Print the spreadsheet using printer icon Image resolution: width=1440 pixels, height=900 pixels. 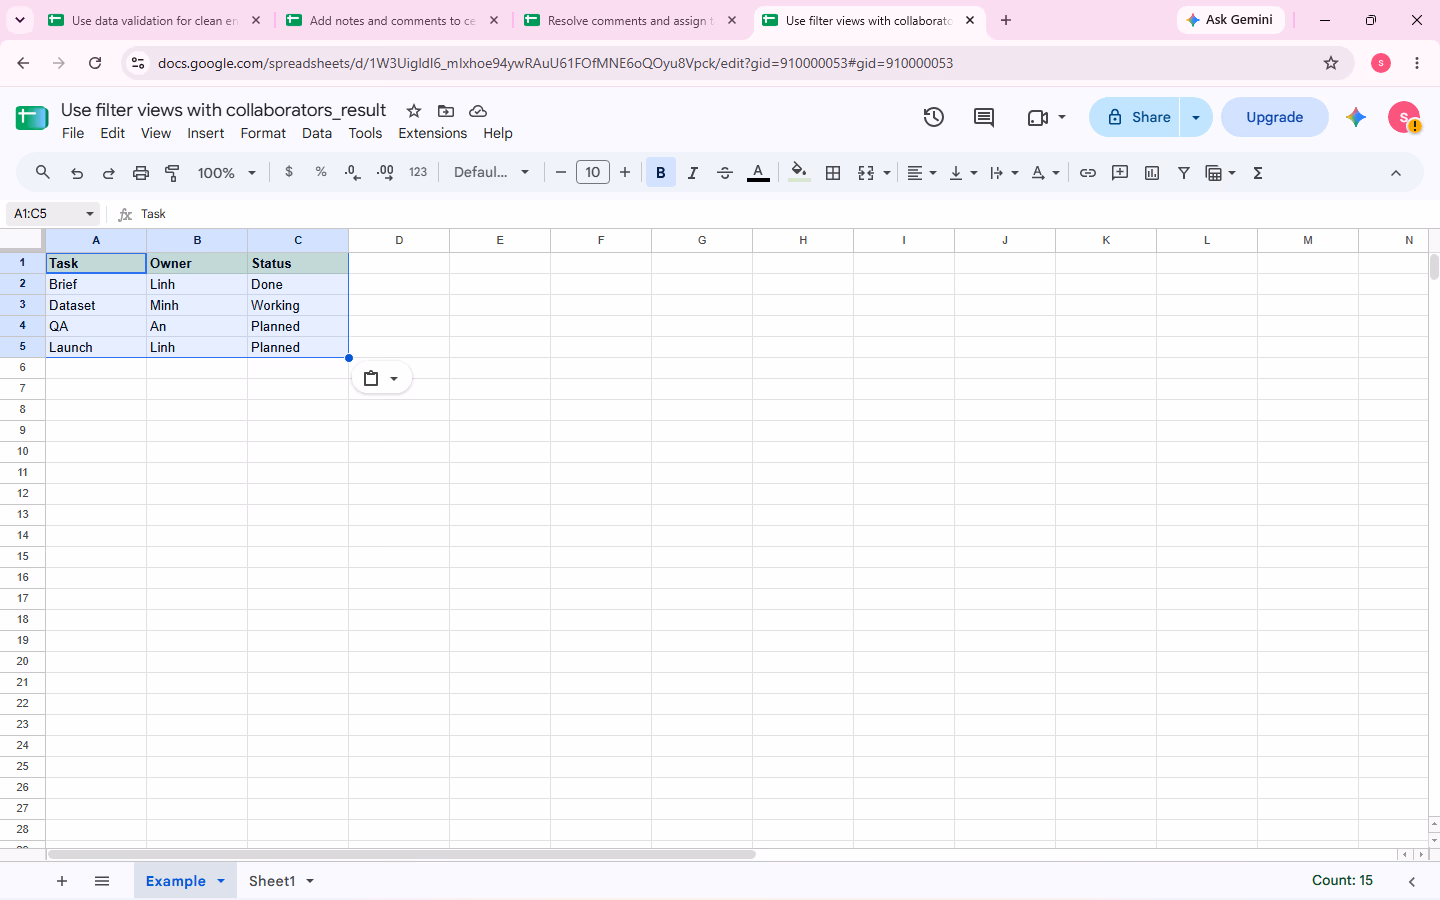141,173
